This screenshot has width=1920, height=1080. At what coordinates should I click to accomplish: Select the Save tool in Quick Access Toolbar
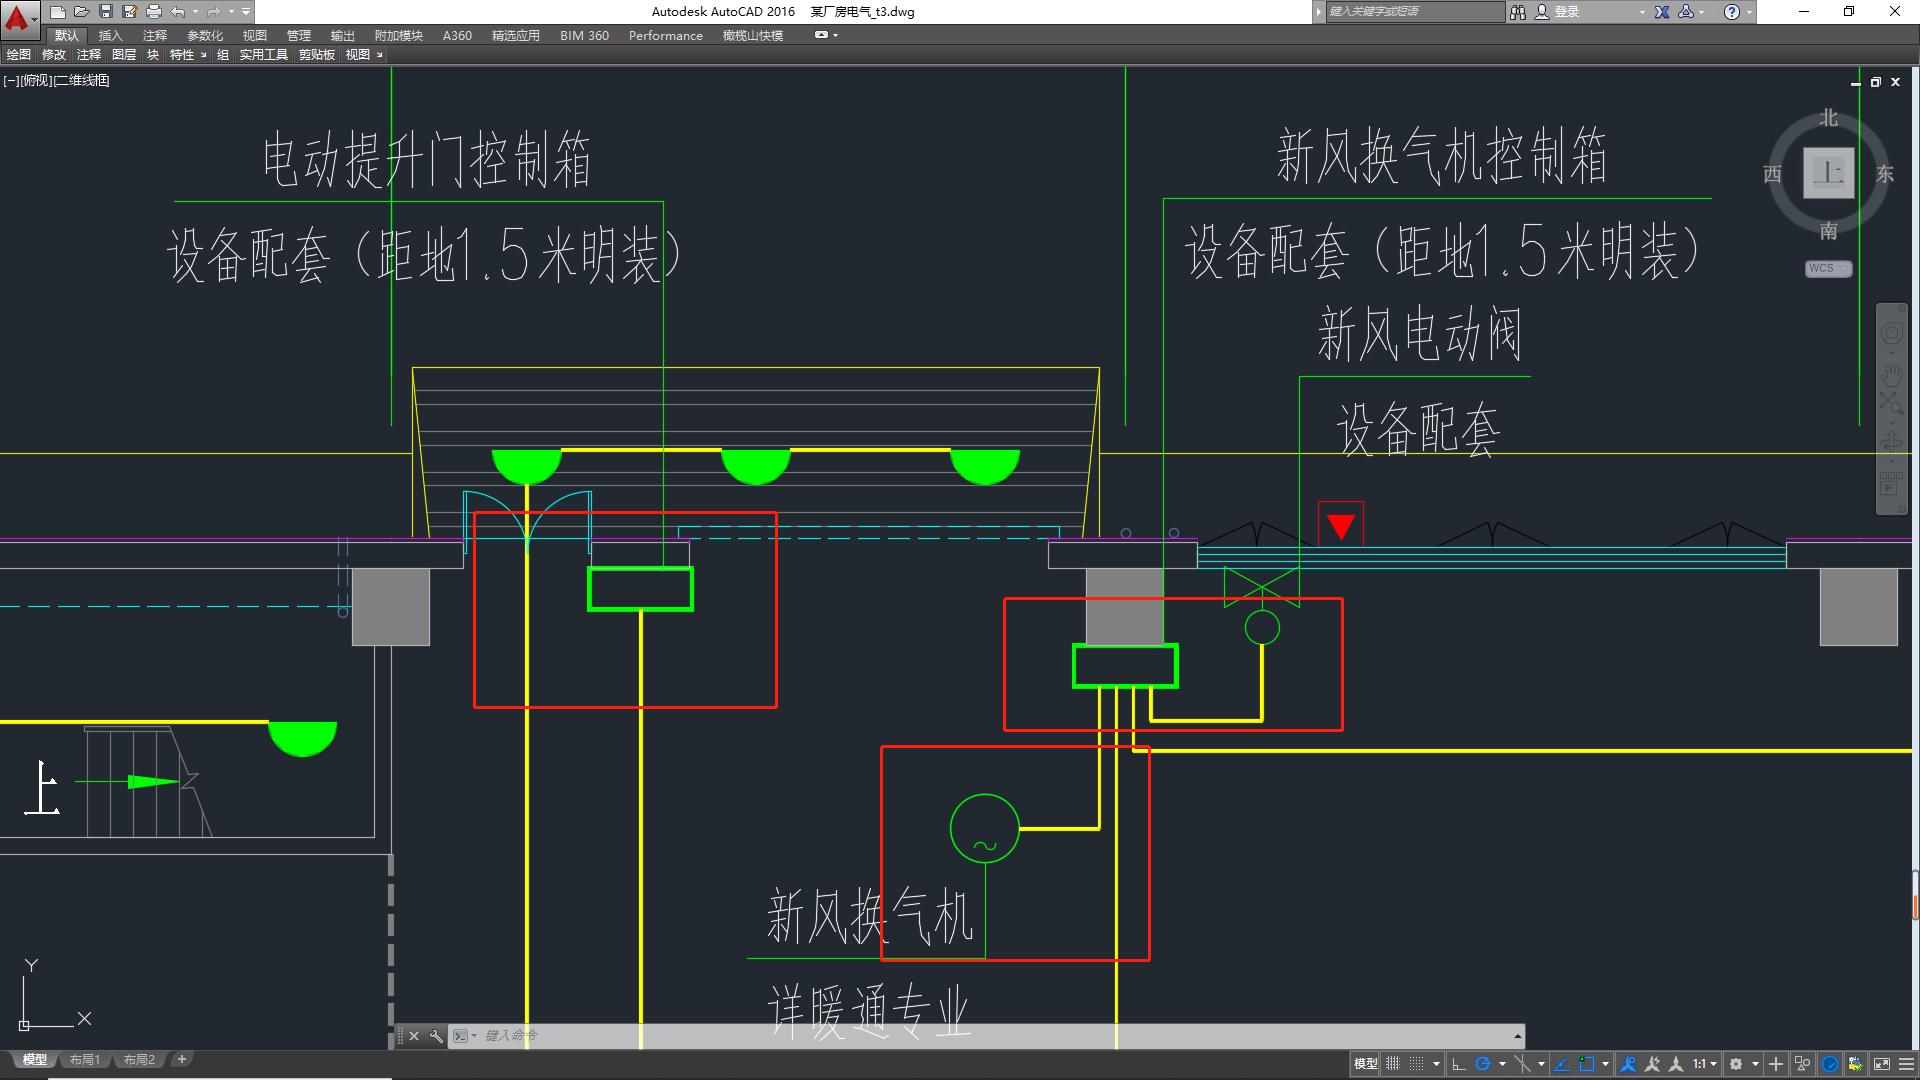click(x=105, y=11)
